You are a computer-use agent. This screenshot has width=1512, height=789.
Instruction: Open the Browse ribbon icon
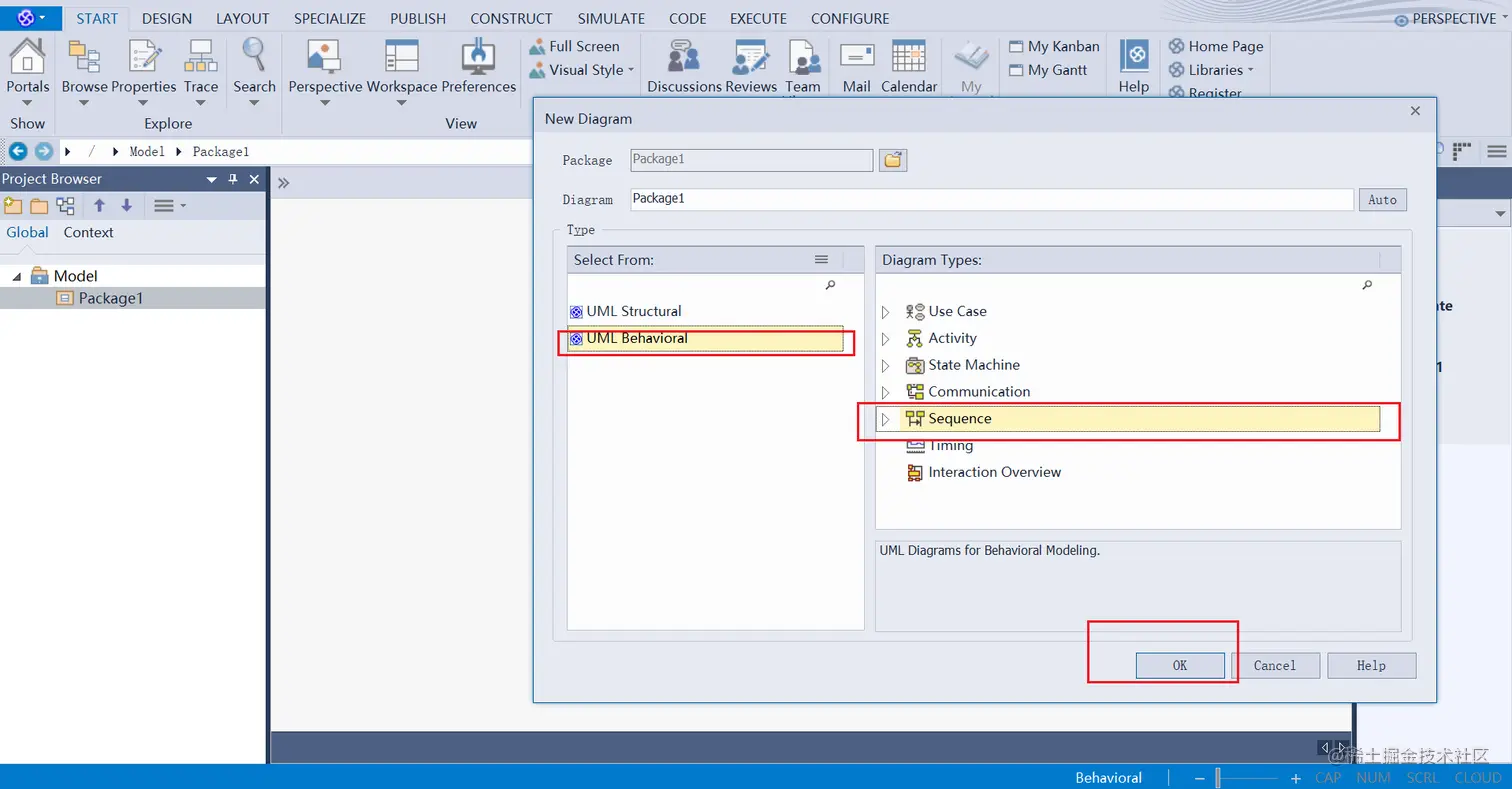(x=84, y=56)
